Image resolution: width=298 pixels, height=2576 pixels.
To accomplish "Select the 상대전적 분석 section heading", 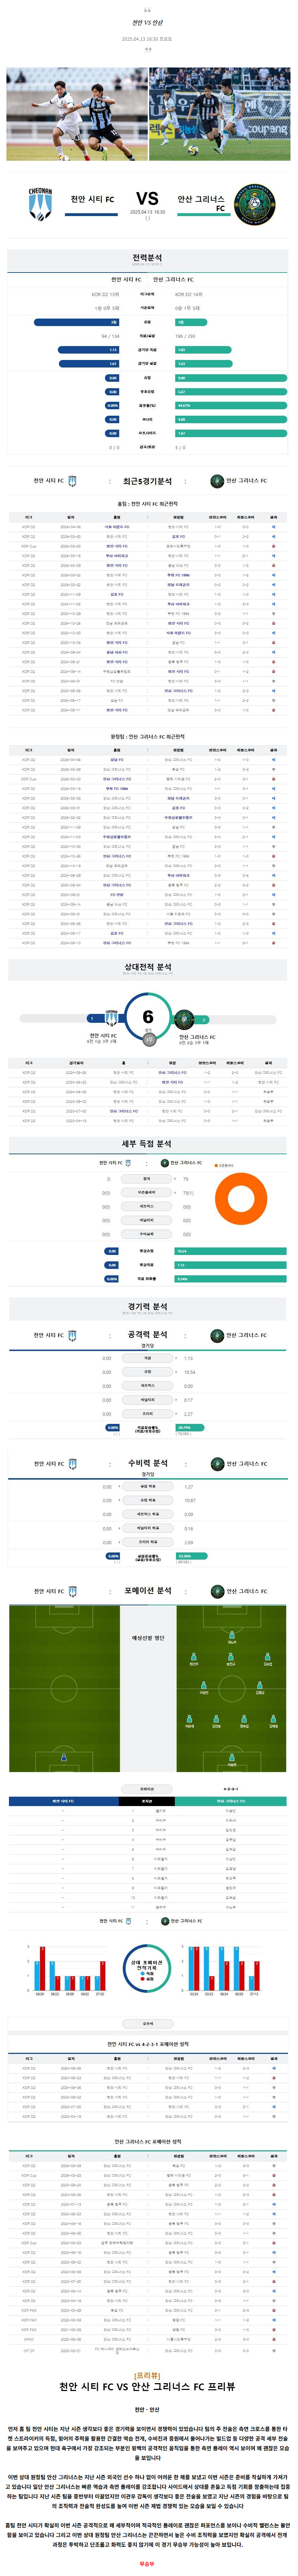I will point(148,968).
